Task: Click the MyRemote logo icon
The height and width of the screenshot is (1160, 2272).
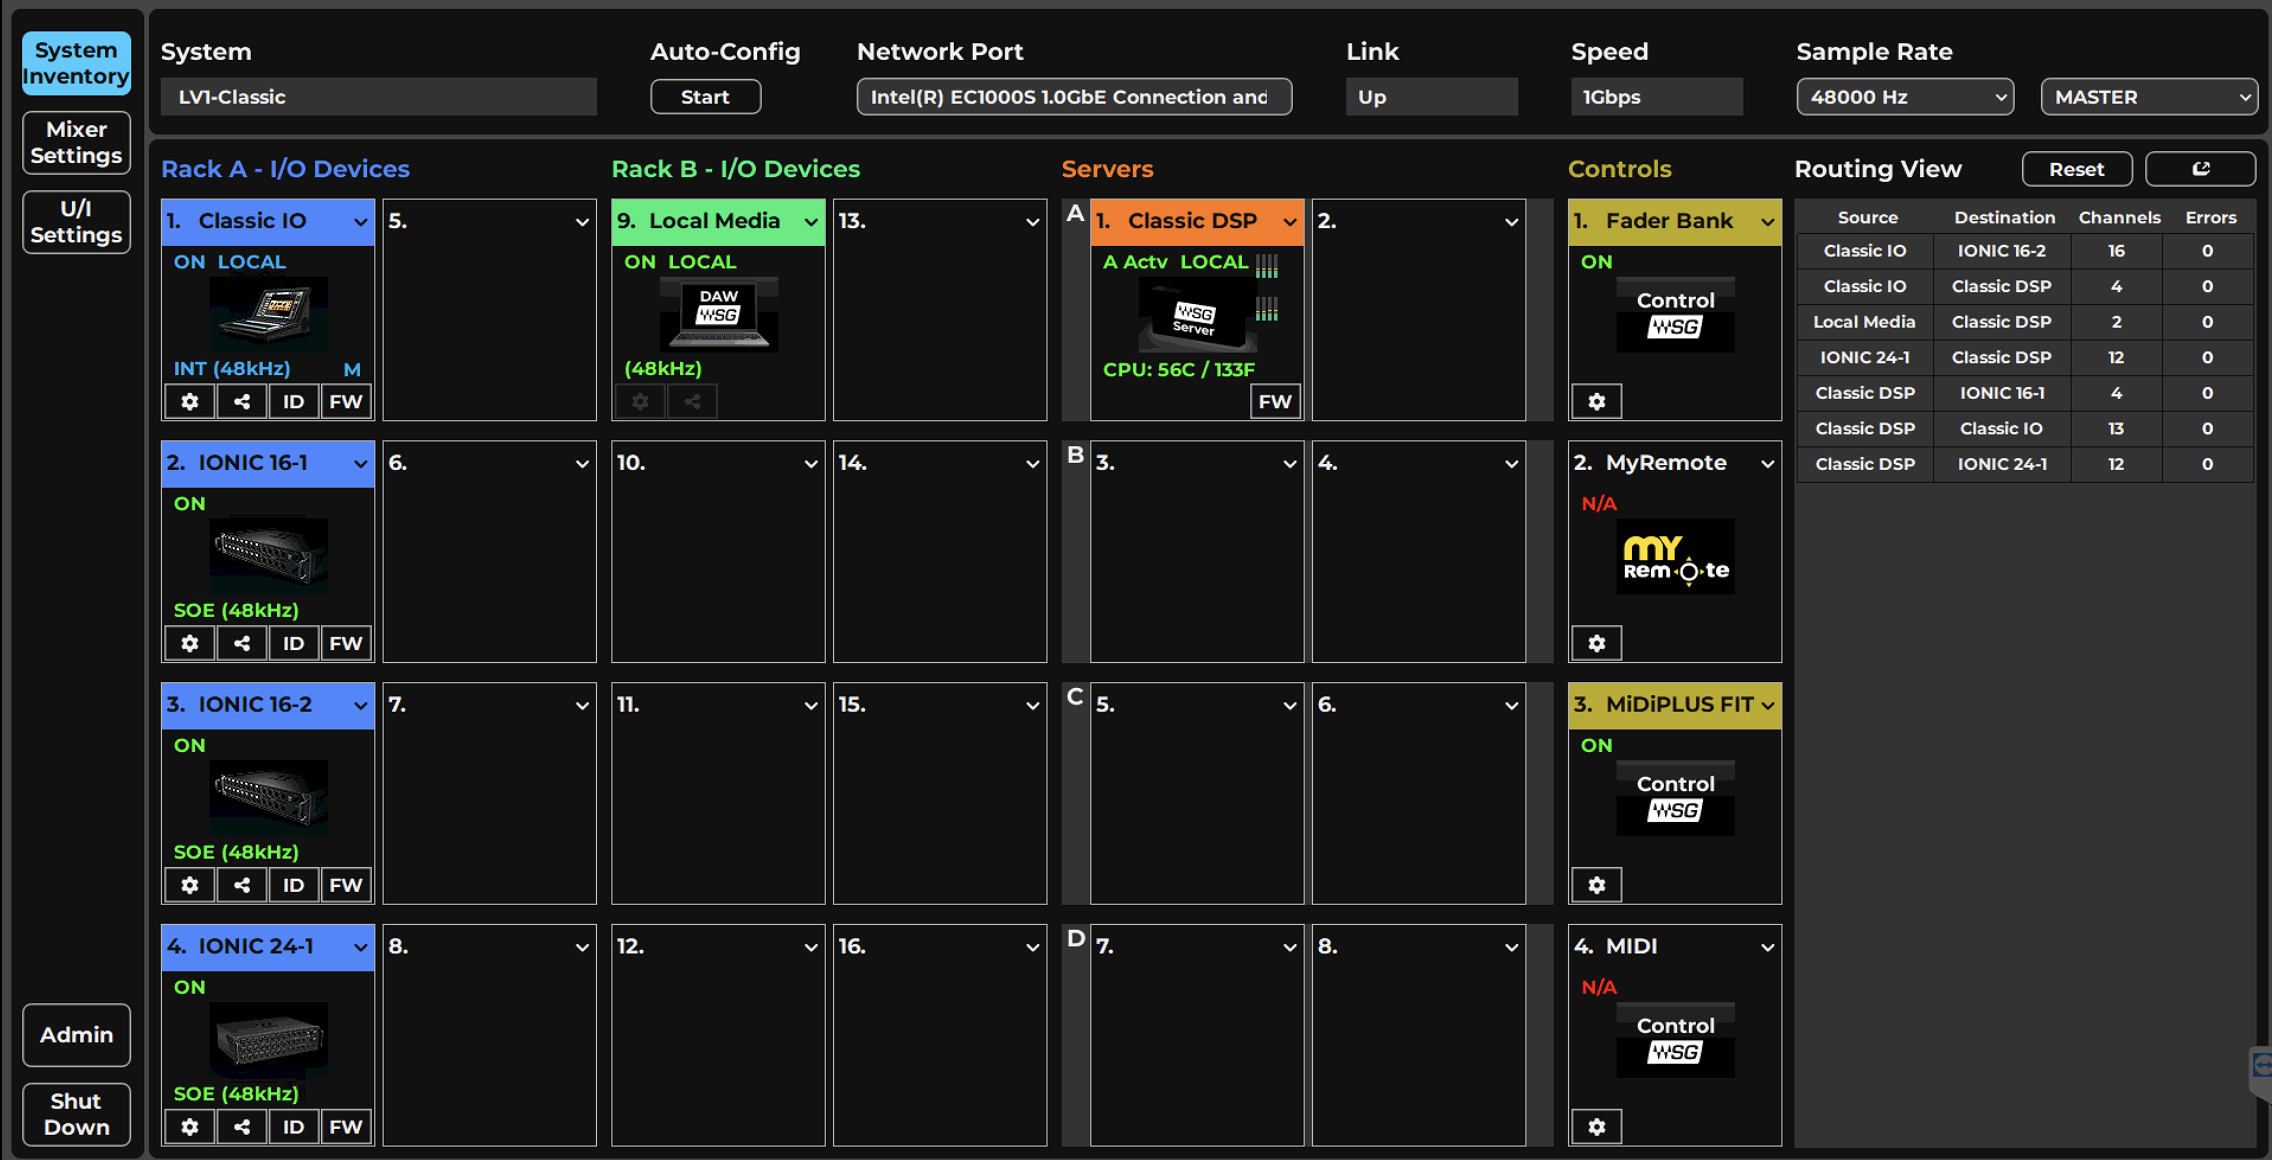Action: point(1676,557)
